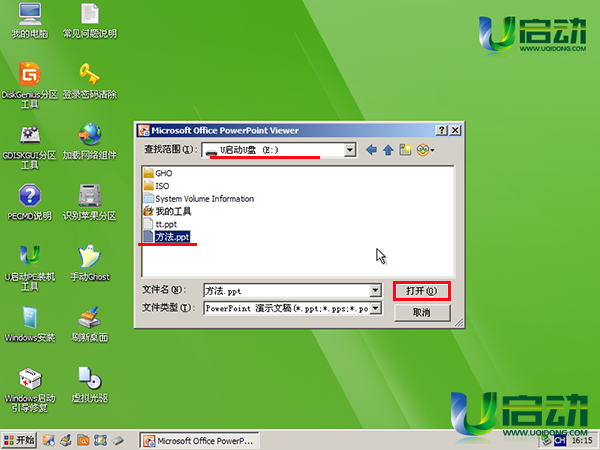Click the 打开 button
This screenshot has width=600, height=450.
click(422, 291)
